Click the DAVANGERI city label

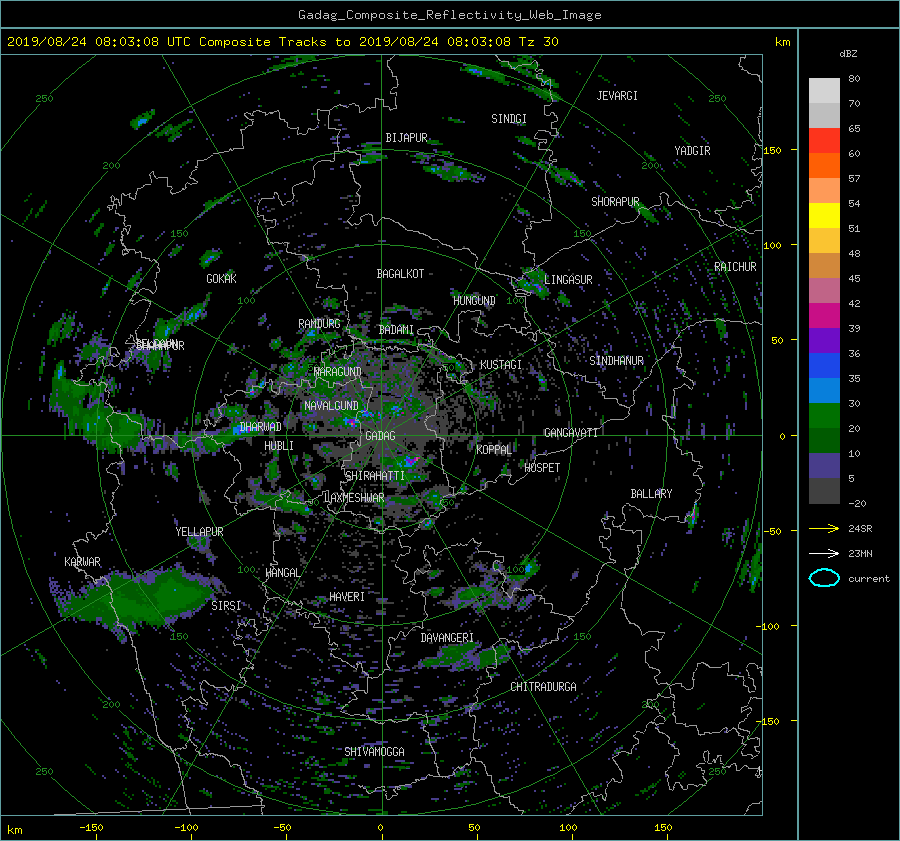click(x=447, y=638)
